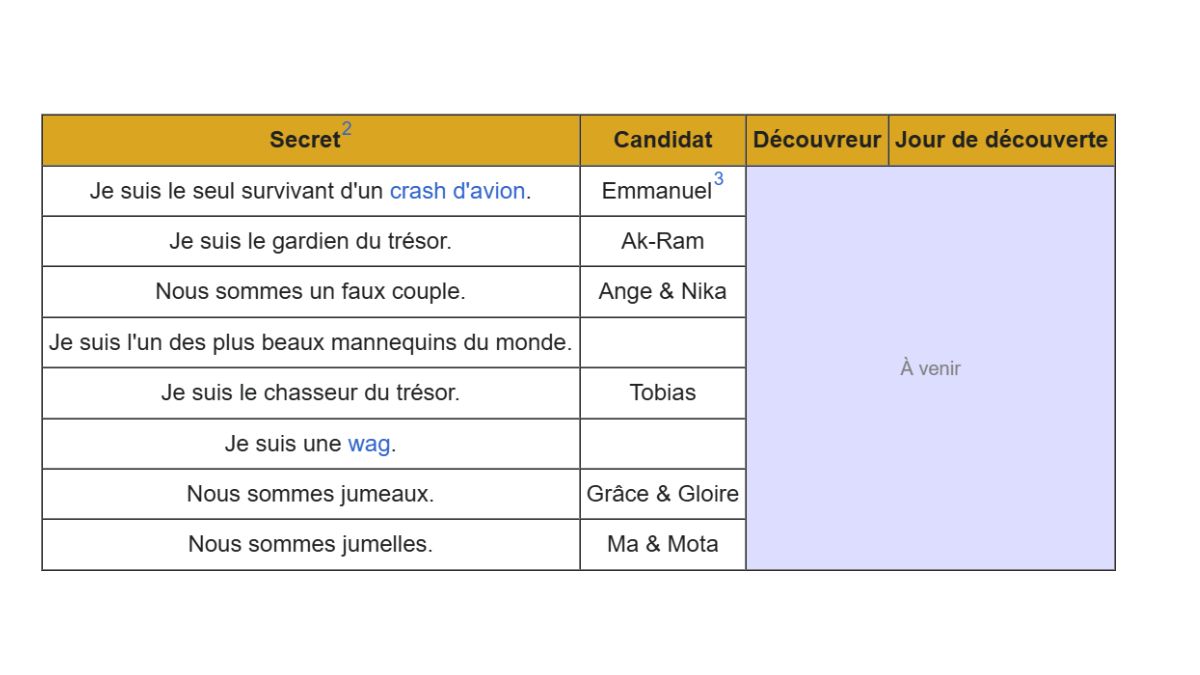This screenshot has height=675, width=1200.
Task: Click the "Secret" column header text
Action: (x=304, y=141)
